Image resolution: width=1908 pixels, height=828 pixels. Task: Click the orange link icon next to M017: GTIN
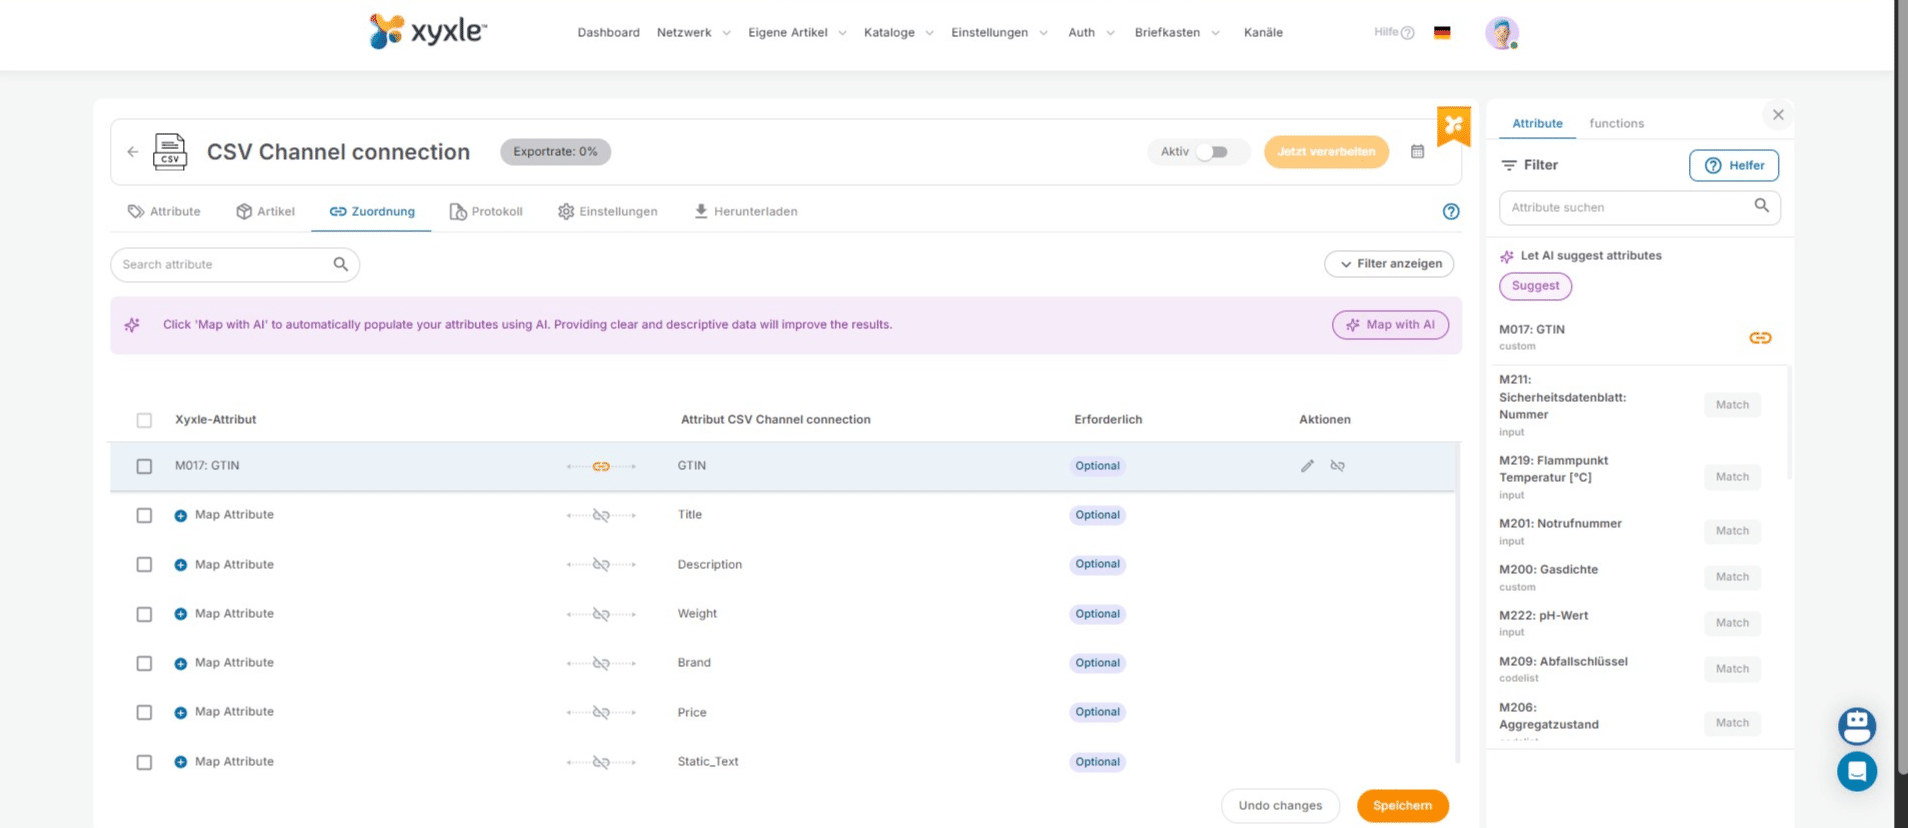(x=1760, y=338)
